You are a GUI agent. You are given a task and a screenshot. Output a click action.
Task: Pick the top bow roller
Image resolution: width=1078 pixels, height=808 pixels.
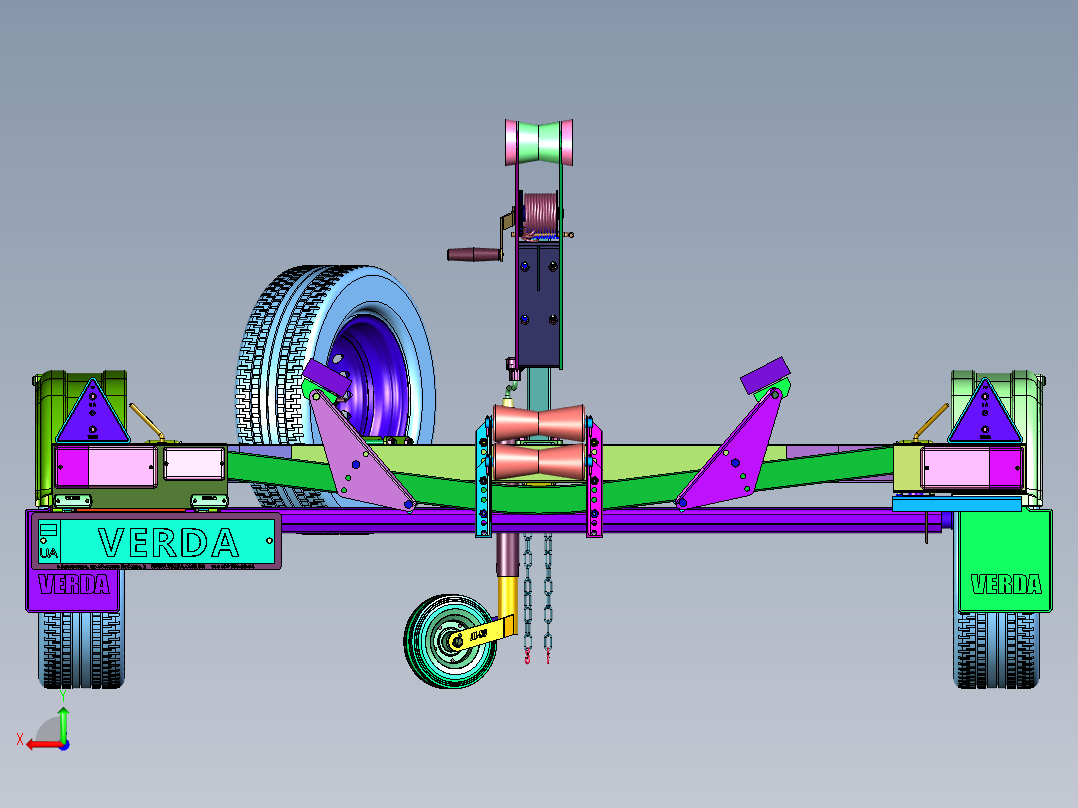(x=539, y=142)
